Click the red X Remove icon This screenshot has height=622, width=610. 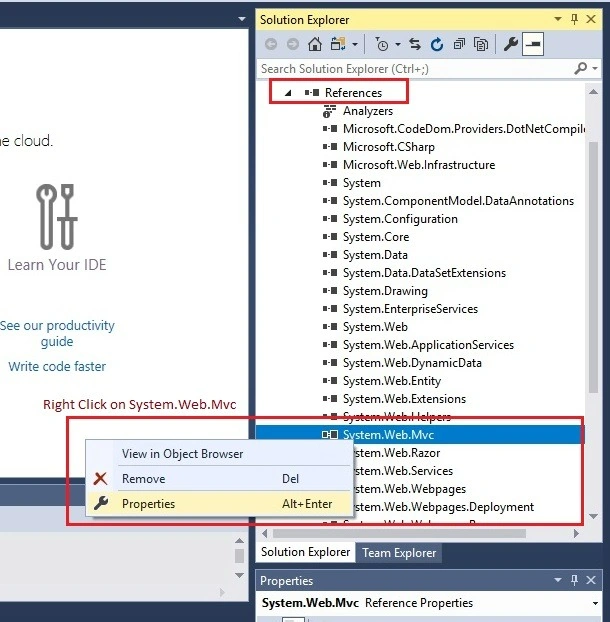pos(100,478)
